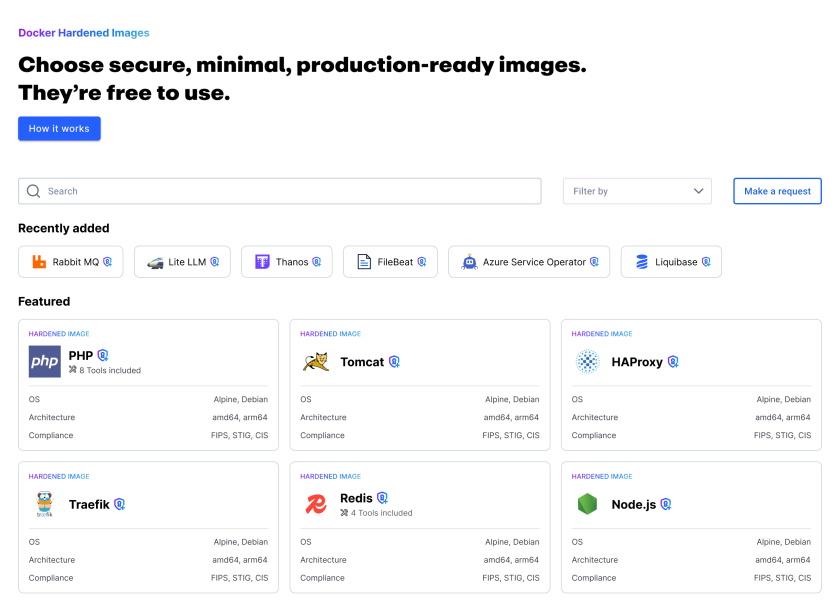Click the hardened badge next to Tomcat
The height and width of the screenshot is (604, 836).
point(394,362)
